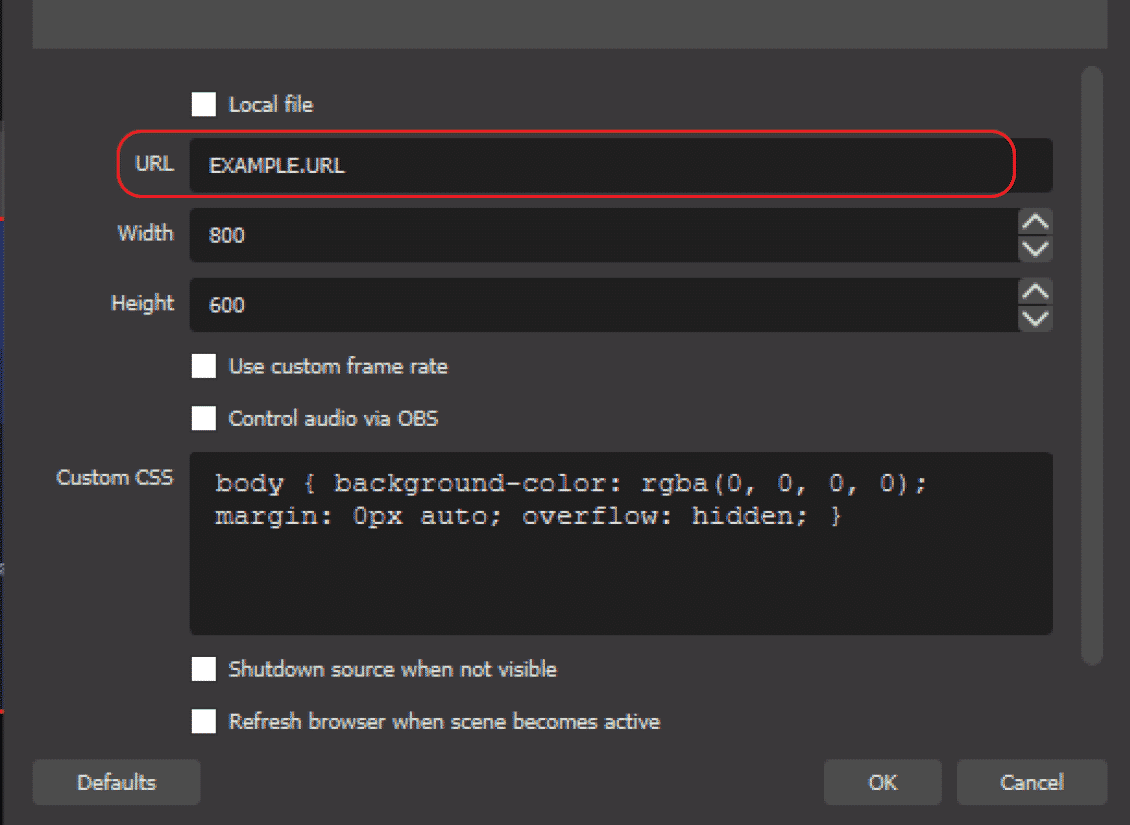Screen dimensions: 1130x825
Task: Click the Defaults button
Action: pos(116,782)
